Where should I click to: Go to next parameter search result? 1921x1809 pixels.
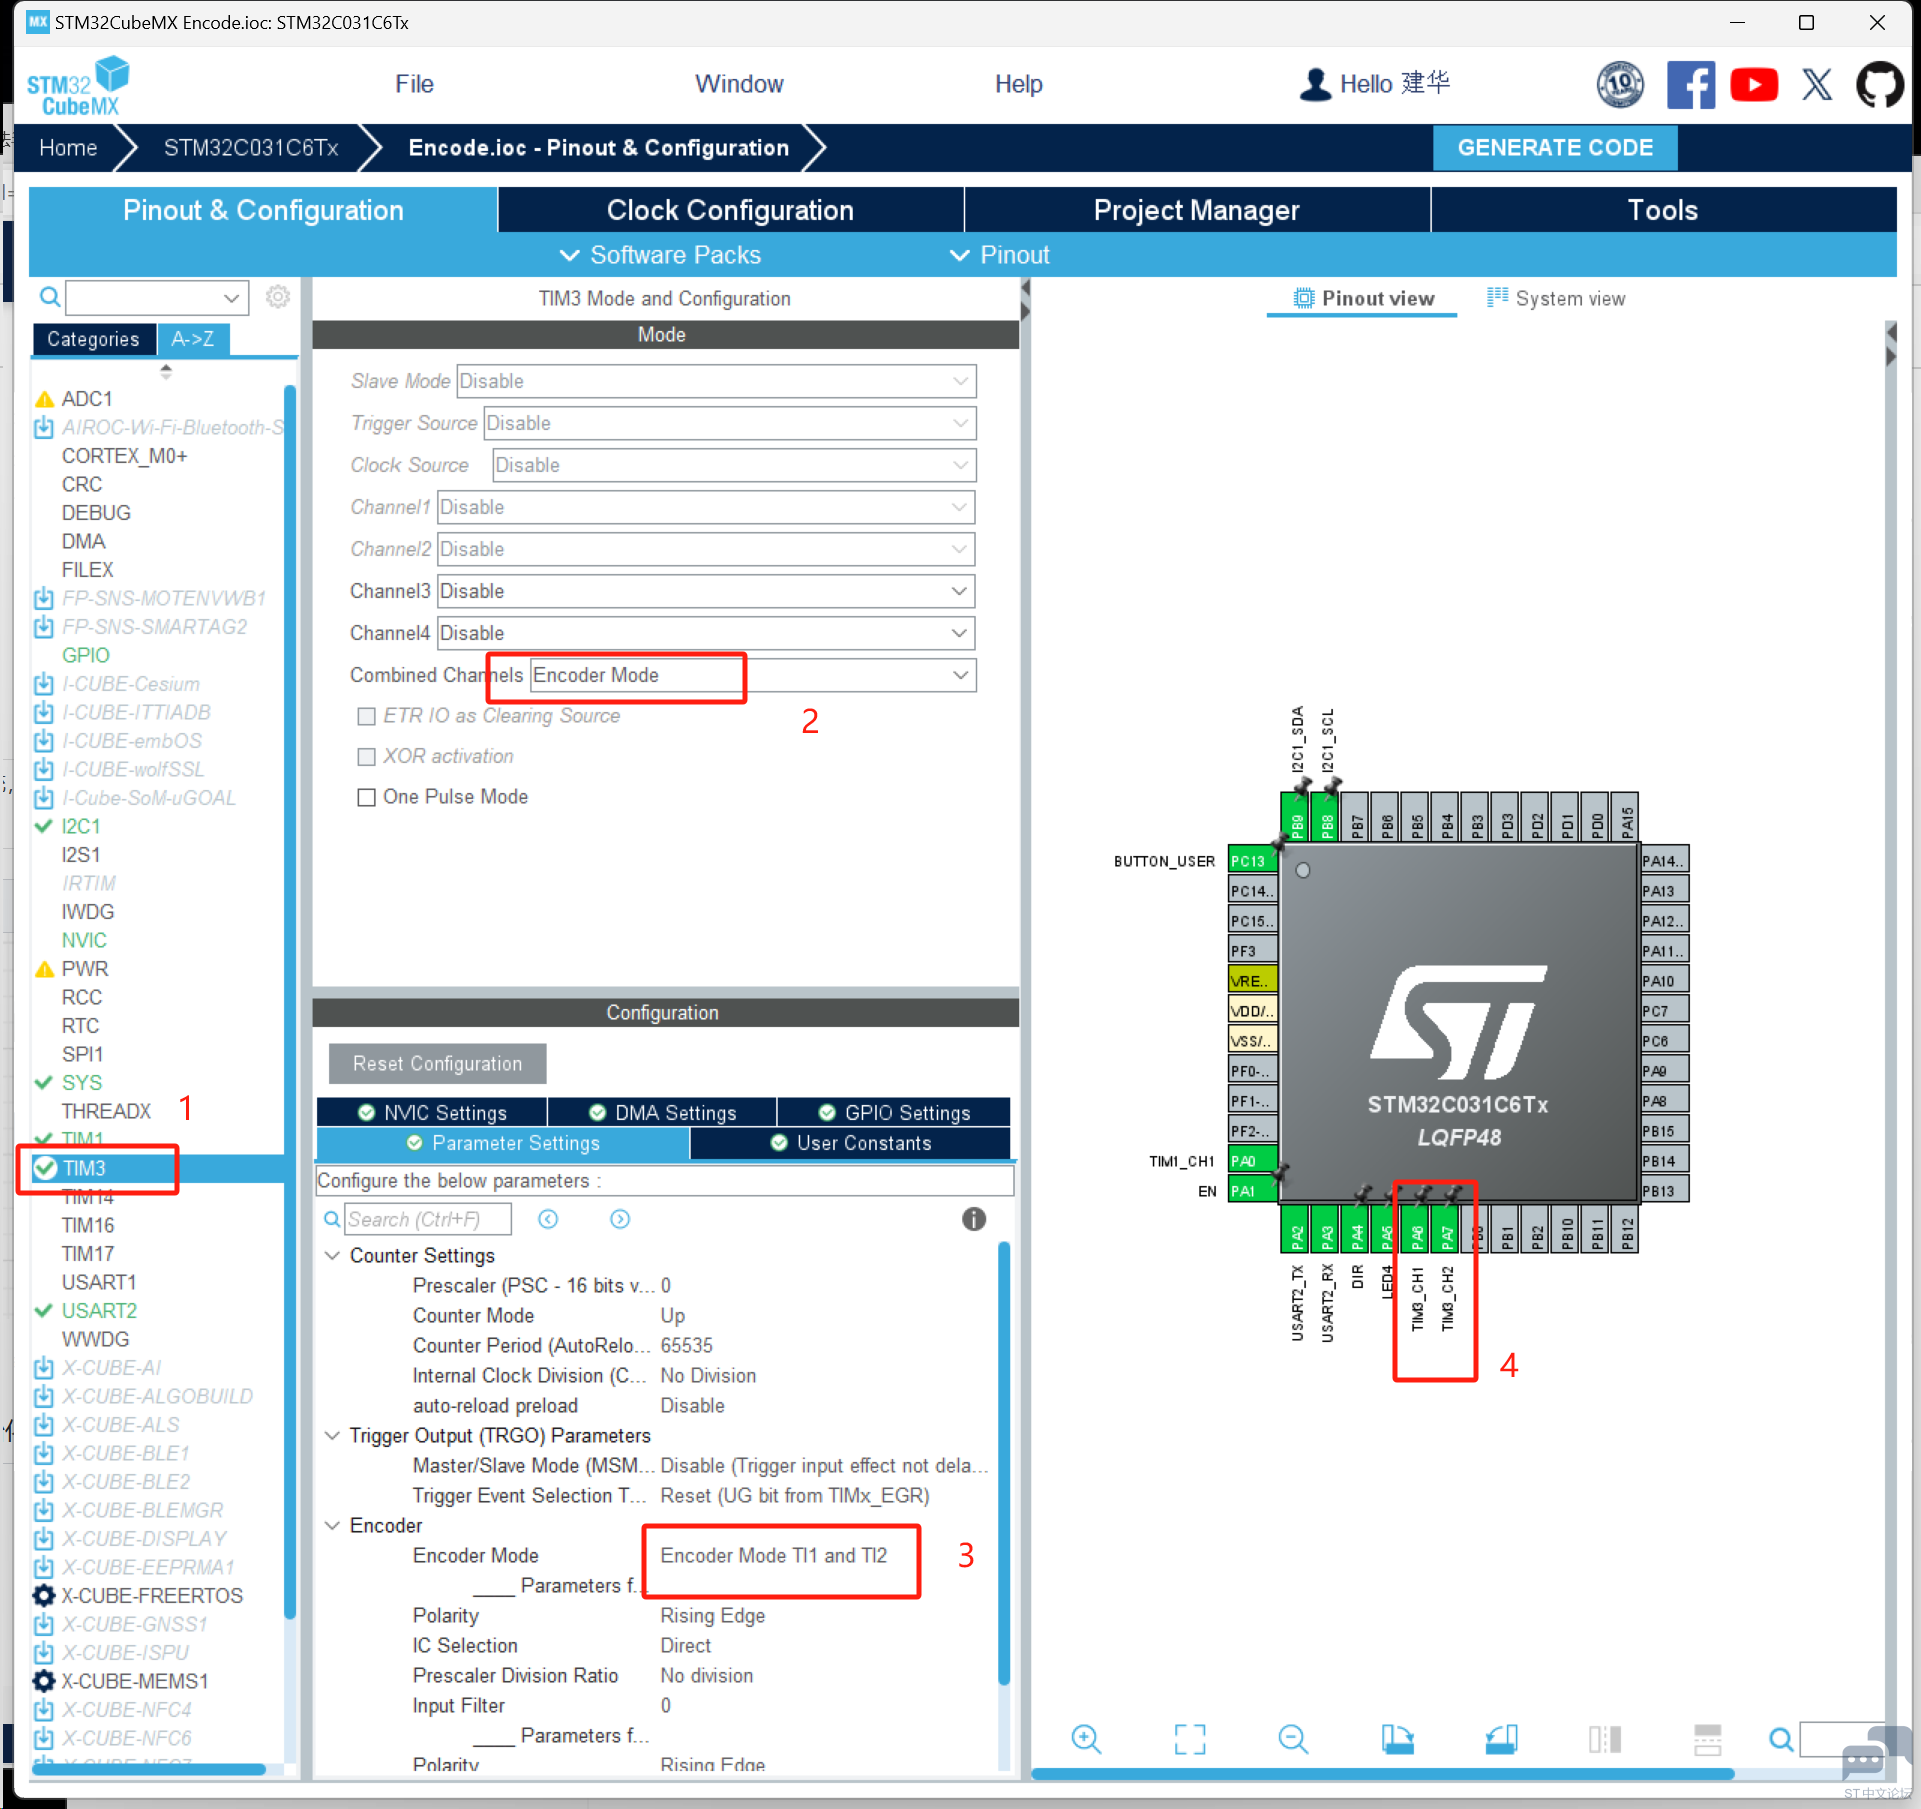620,1219
